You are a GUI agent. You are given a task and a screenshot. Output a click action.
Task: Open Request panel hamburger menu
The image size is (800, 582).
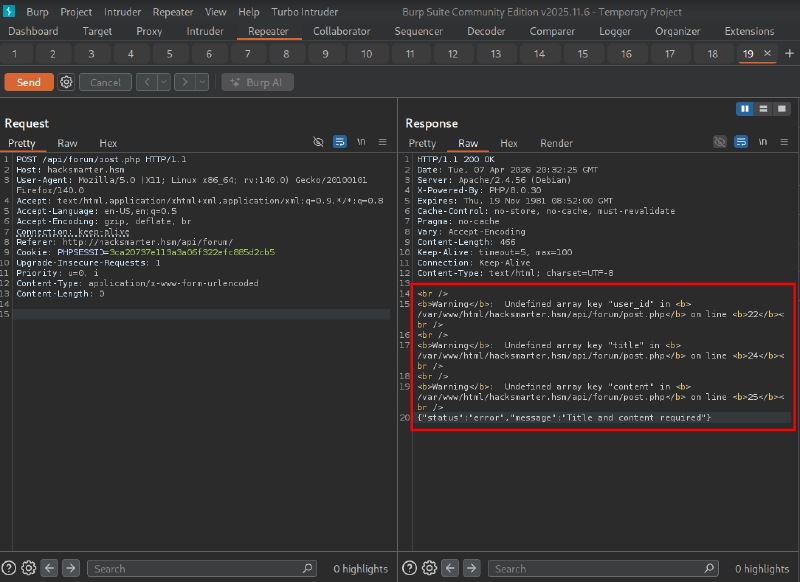coord(383,142)
